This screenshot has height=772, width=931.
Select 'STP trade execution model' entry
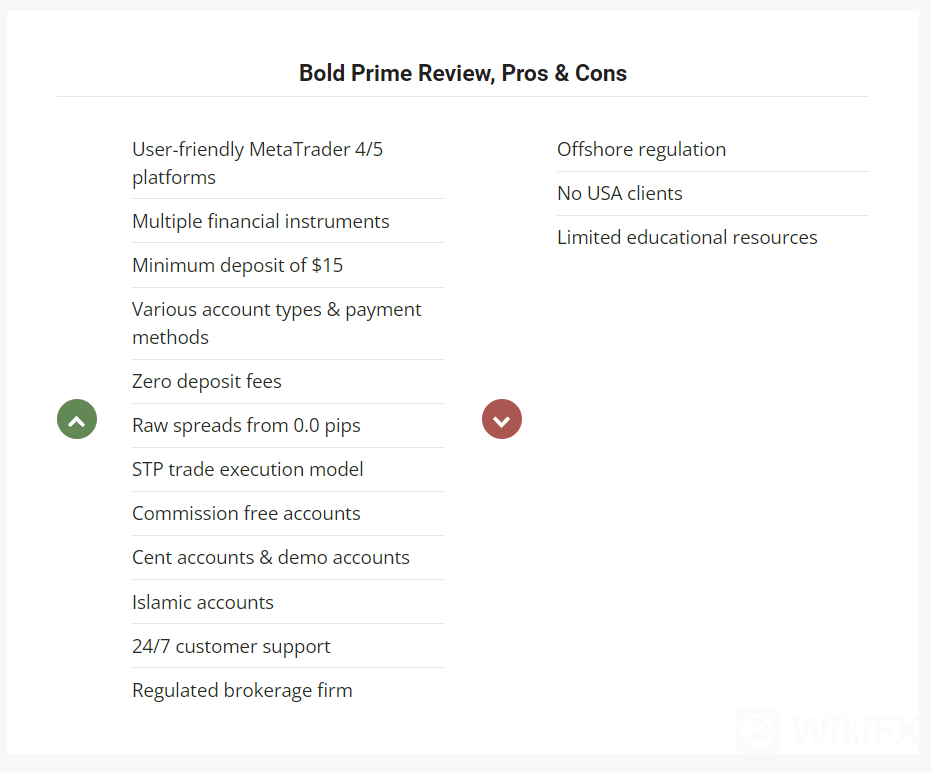tap(248, 469)
